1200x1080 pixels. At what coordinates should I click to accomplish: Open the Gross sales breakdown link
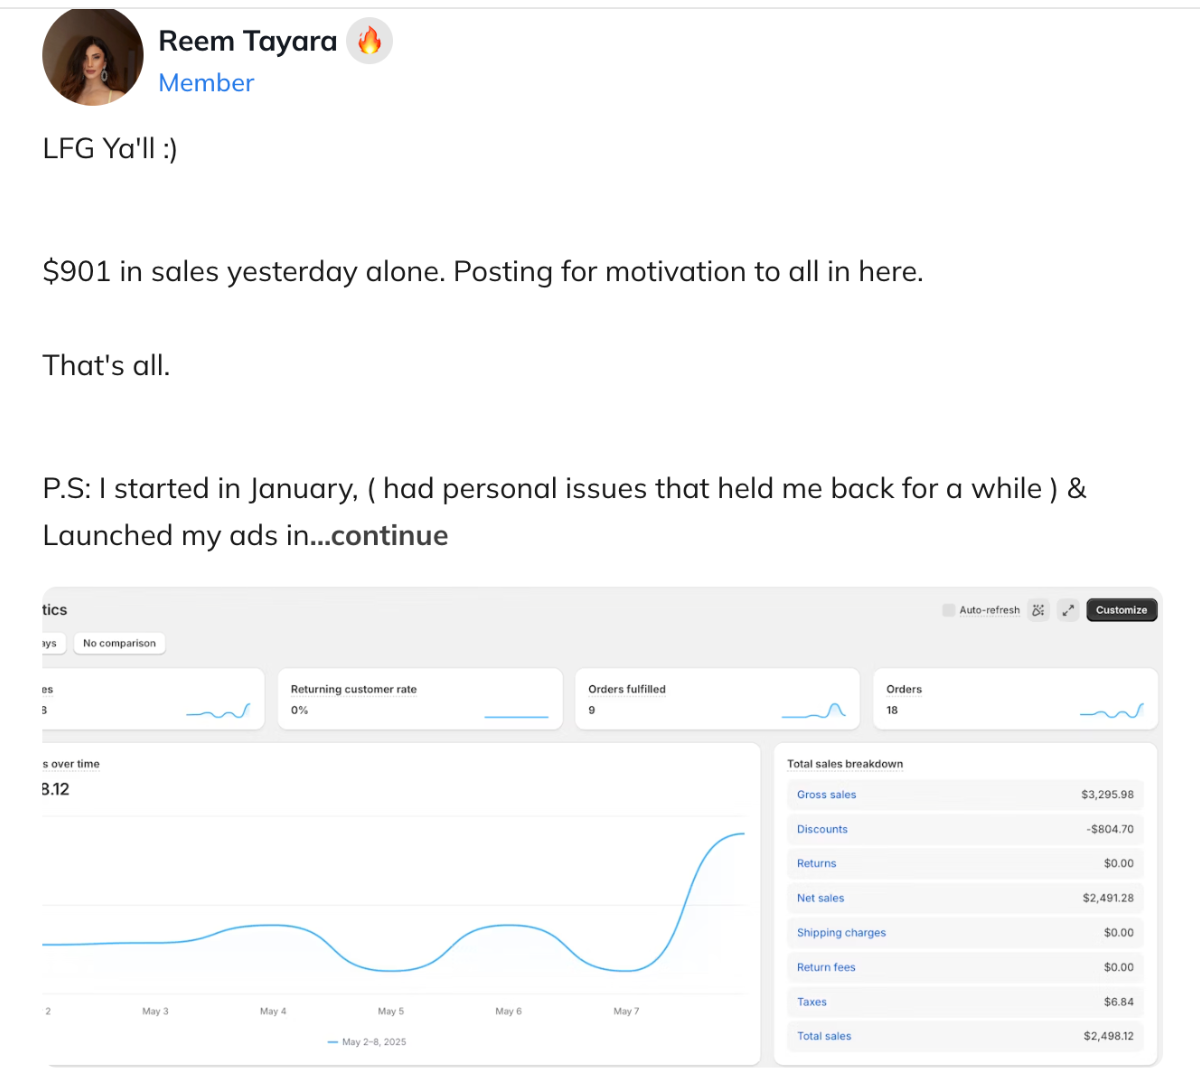point(826,795)
